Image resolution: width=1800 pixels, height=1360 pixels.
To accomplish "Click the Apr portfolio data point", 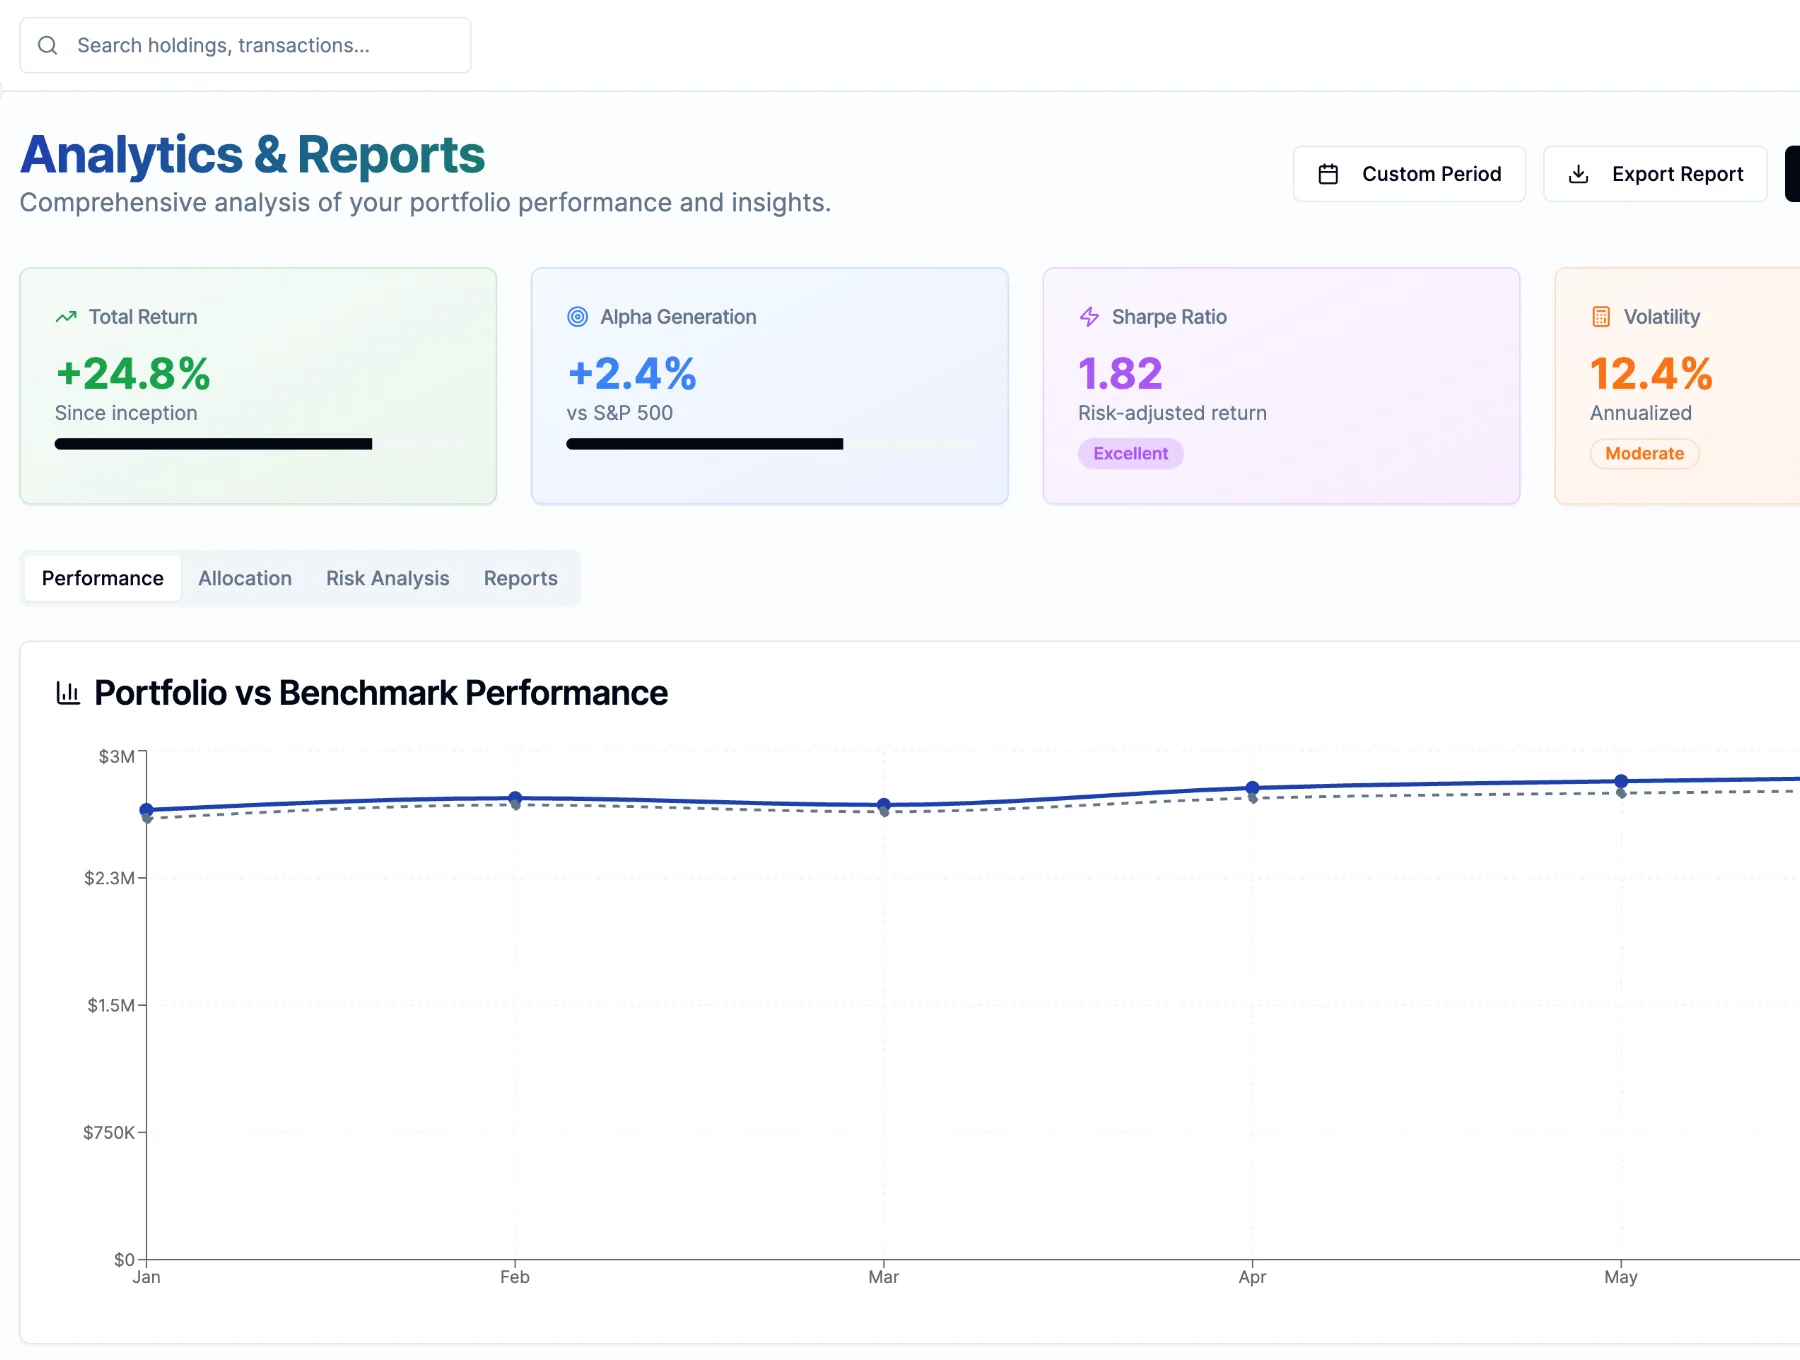I will [x=1252, y=788].
